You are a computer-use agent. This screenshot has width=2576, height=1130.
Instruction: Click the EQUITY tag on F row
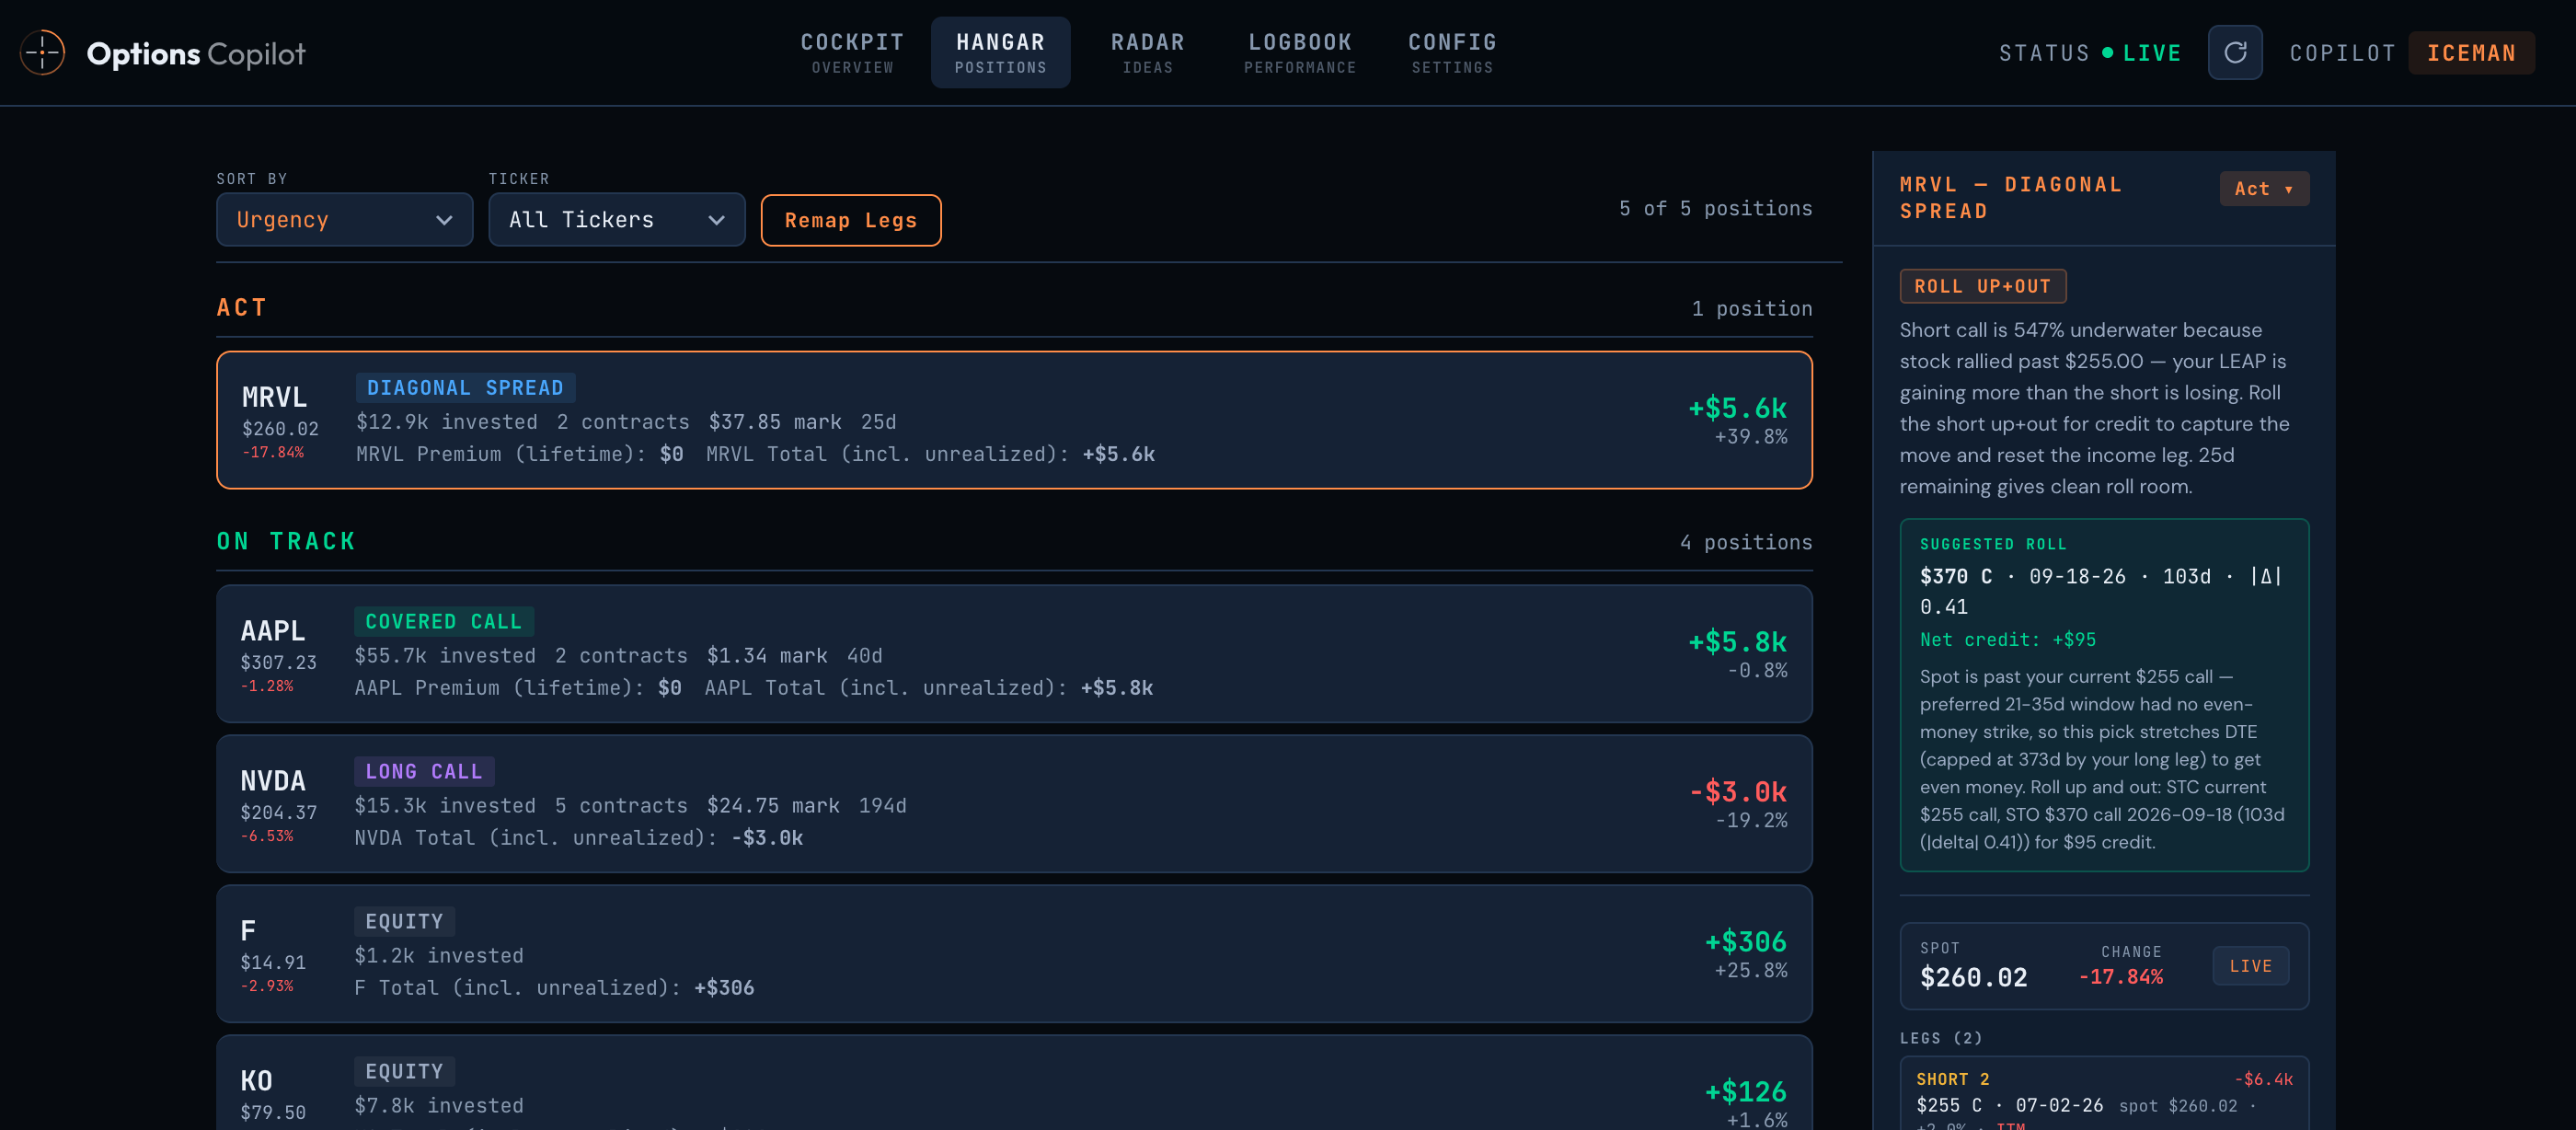404,922
